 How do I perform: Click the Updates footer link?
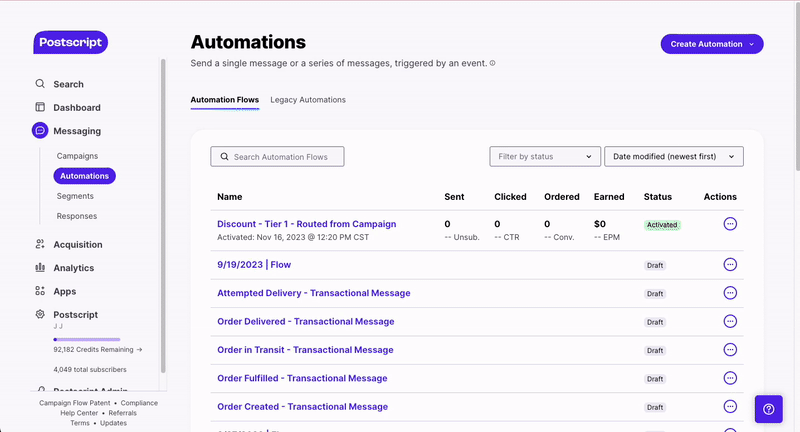click(113, 423)
